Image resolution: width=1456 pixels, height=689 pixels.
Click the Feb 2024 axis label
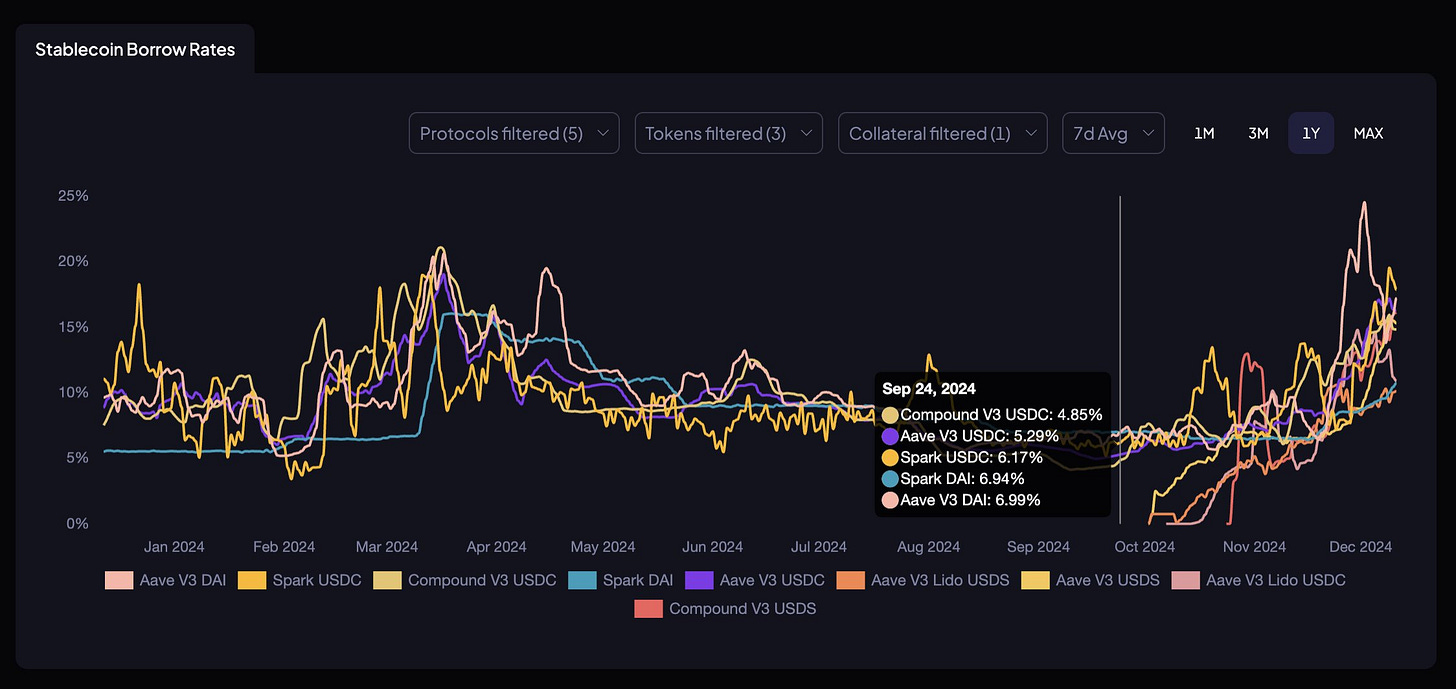point(284,547)
